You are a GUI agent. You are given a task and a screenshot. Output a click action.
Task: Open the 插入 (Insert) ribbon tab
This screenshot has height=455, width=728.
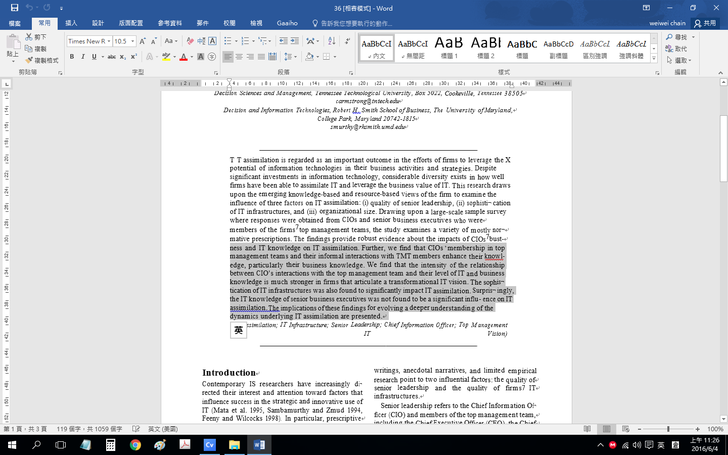click(70, 21)
